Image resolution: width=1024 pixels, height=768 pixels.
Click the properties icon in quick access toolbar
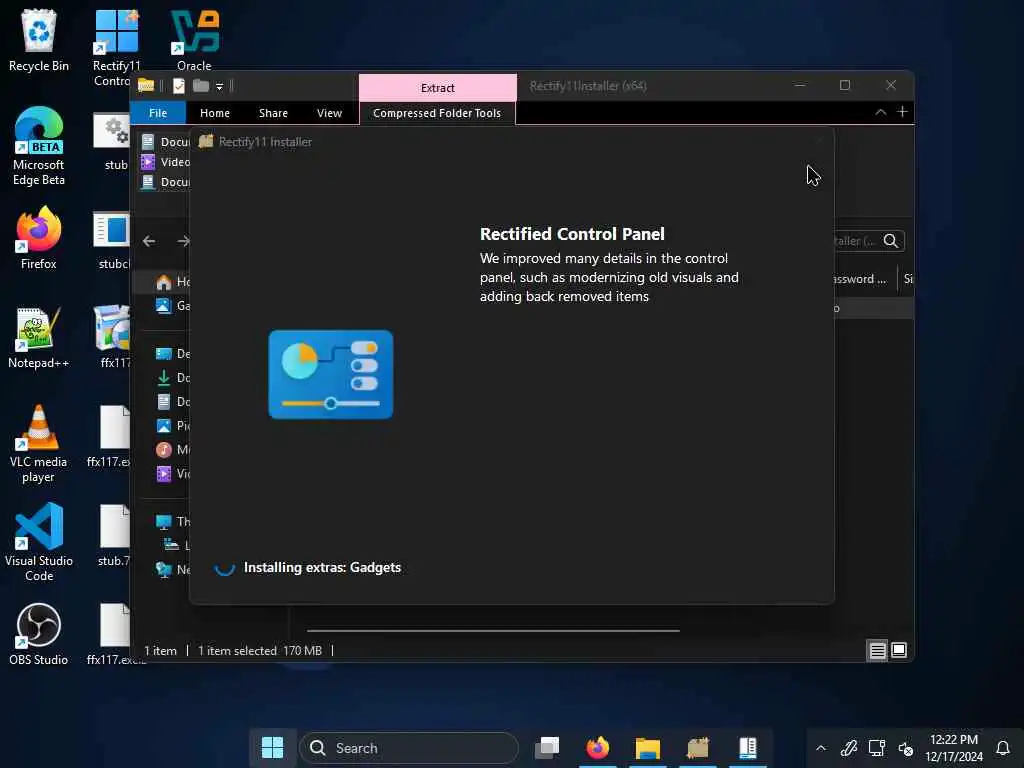[x=179, y=86]
